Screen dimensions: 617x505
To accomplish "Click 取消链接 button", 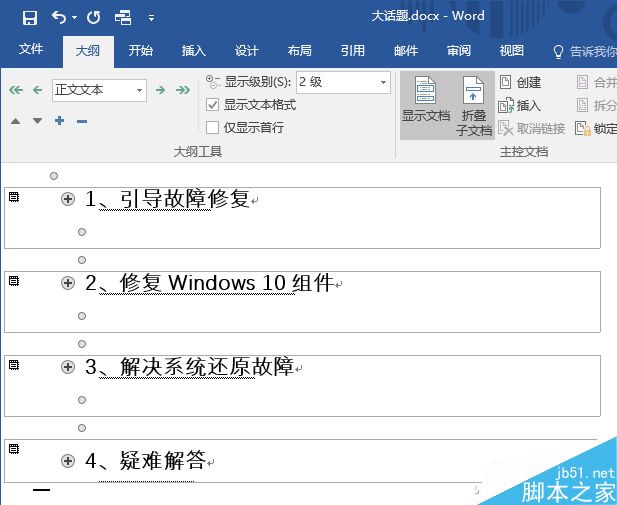I will [x=532, y=128].
